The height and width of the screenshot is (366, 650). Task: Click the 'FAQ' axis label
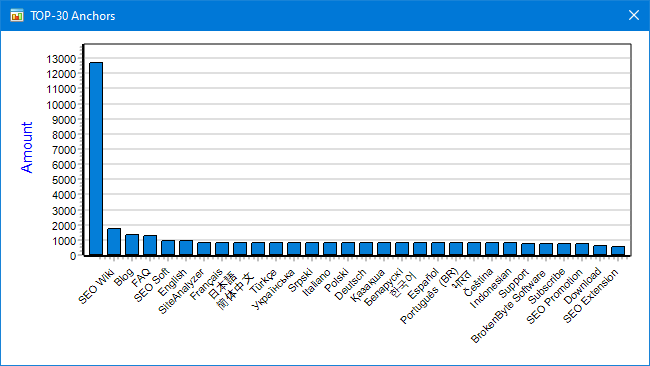tap(141, 278)
